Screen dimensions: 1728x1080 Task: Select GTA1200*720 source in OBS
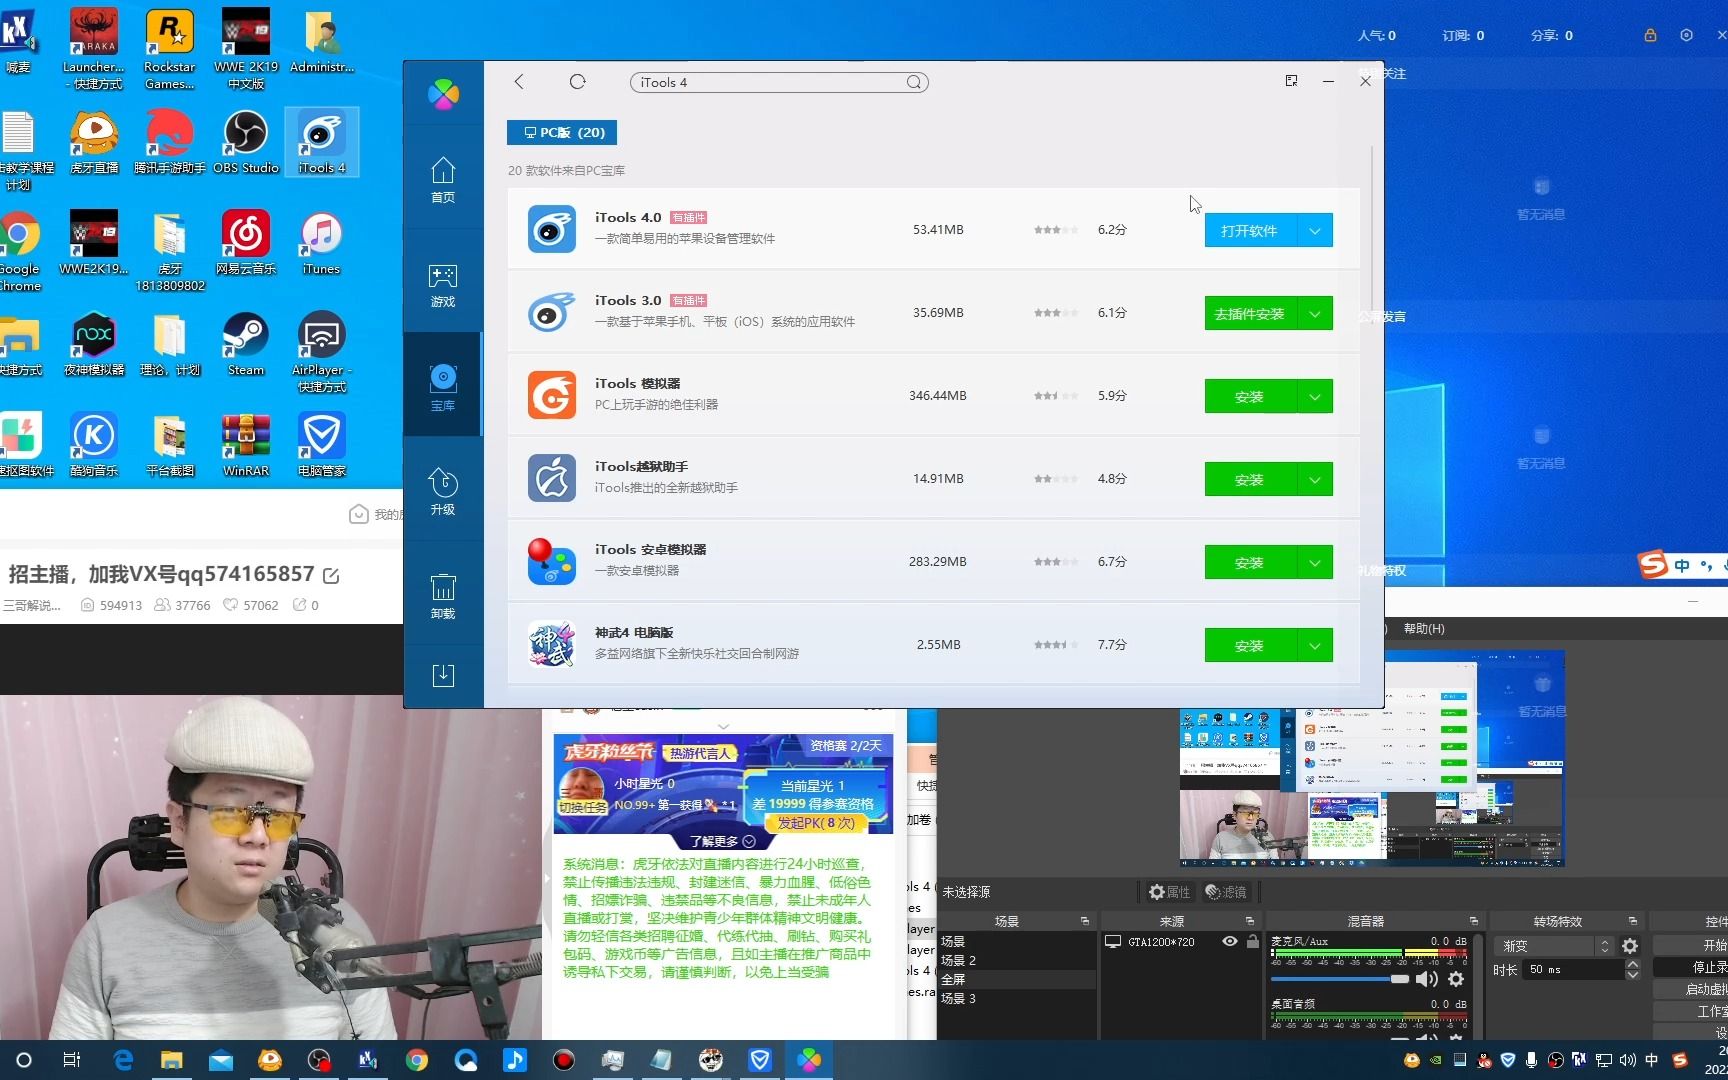pos(1160,941)
